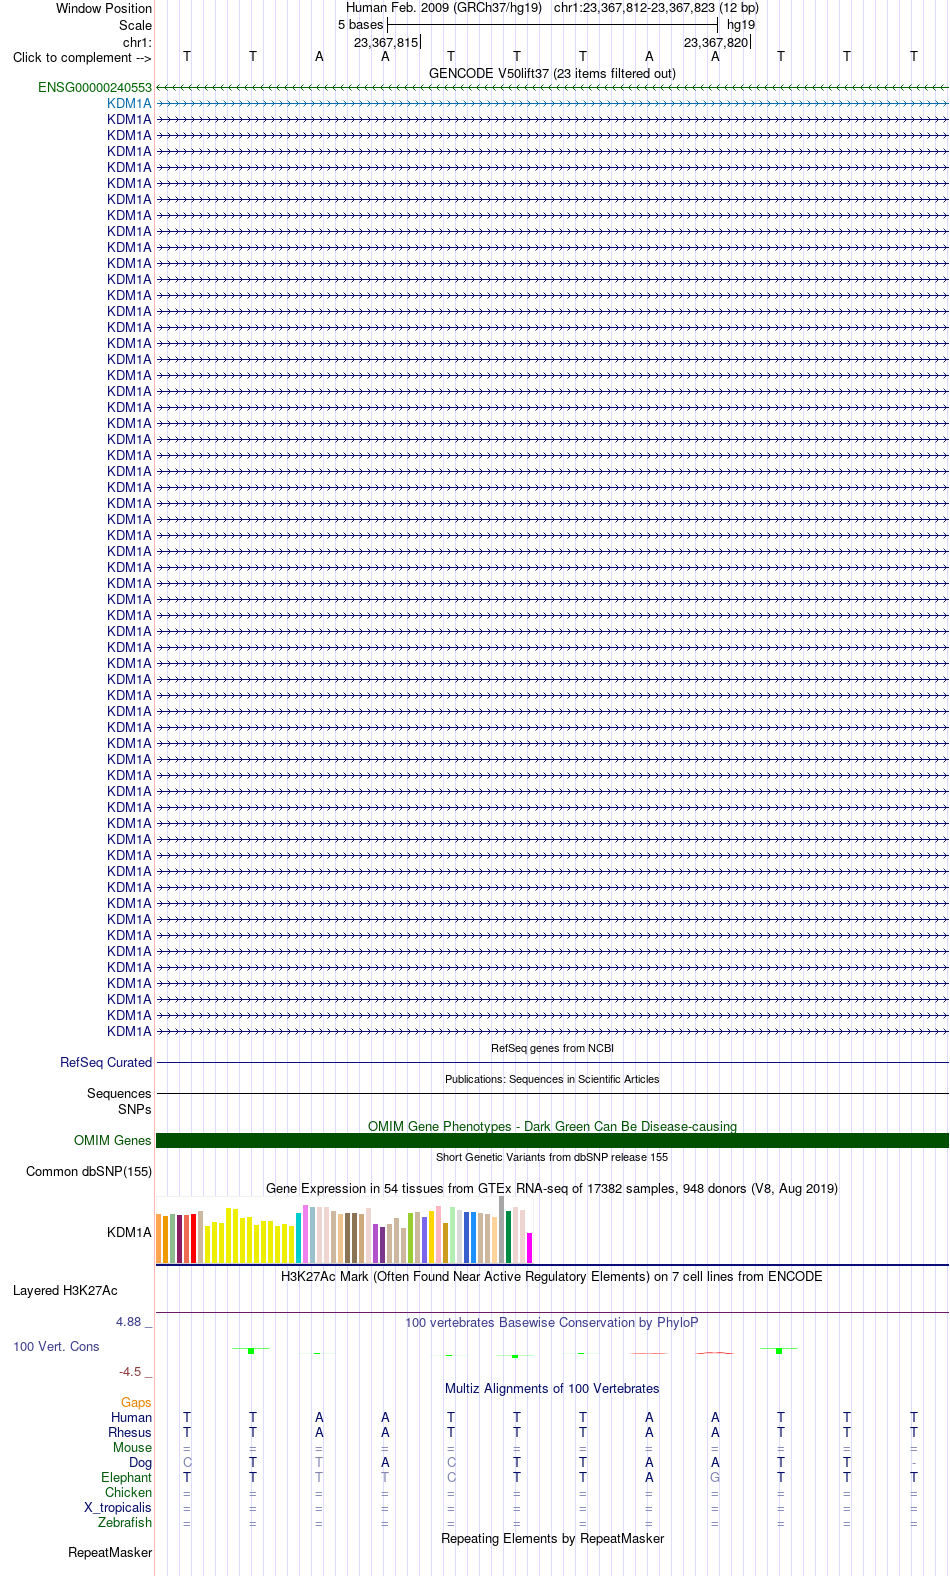Select the Chicken alignment row label
The width and height of the screenshot is (950, 1576).
click(x=128, y=1493)
